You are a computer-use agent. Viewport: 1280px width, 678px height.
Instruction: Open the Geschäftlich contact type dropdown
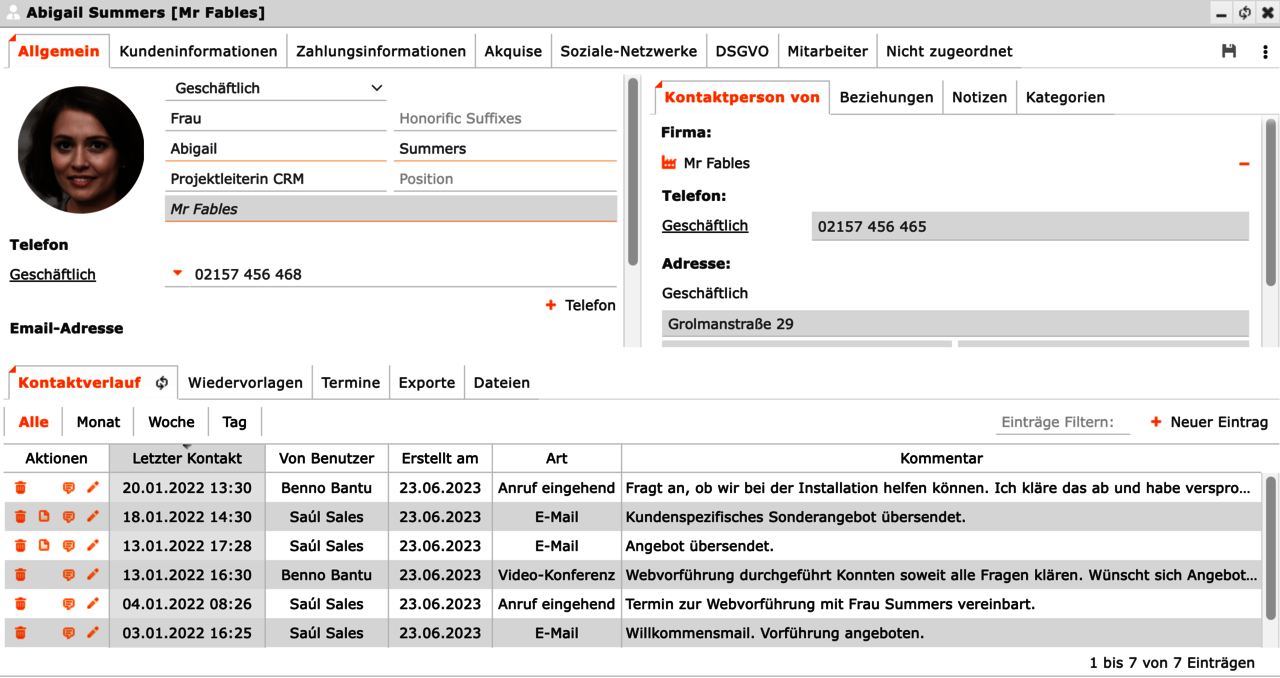[275, 88]
